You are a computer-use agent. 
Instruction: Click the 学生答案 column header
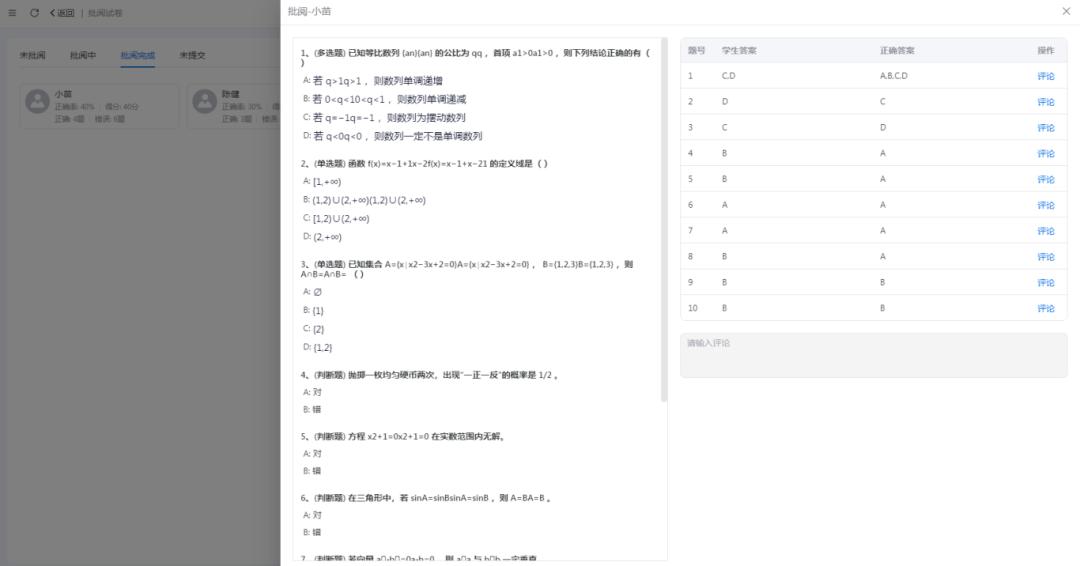(x=739, y=50)
